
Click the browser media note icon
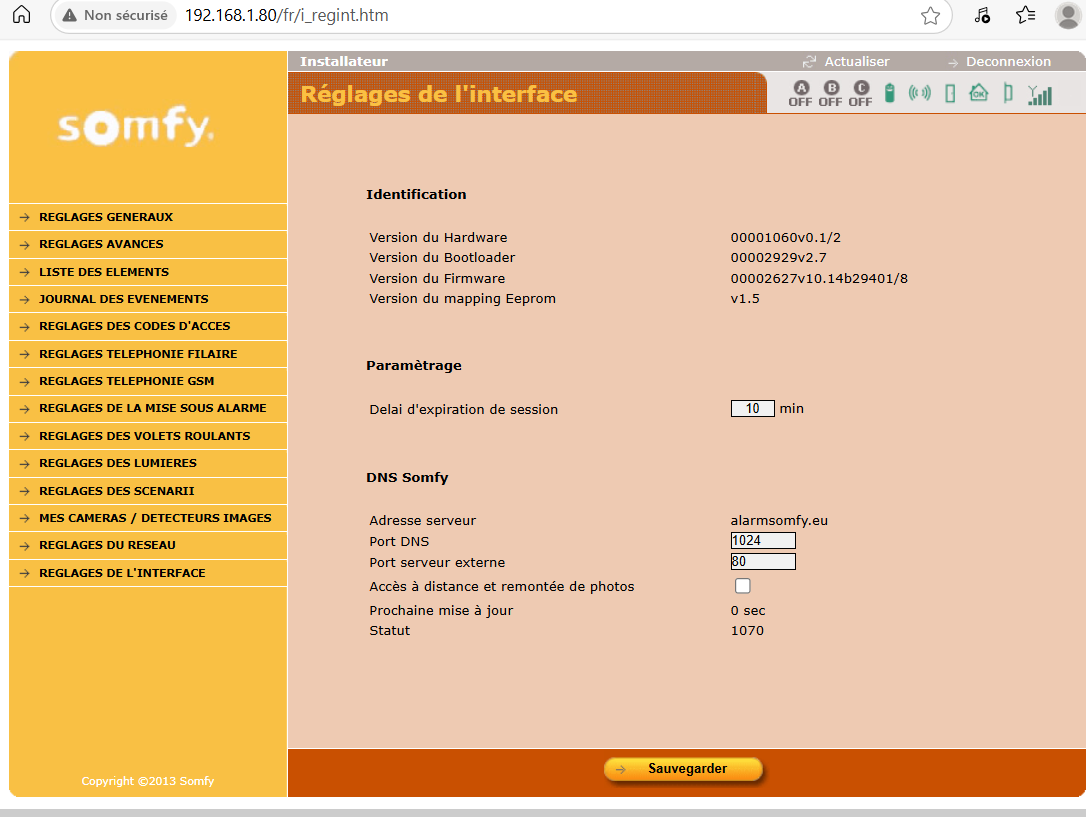click(x=982, y=15)
